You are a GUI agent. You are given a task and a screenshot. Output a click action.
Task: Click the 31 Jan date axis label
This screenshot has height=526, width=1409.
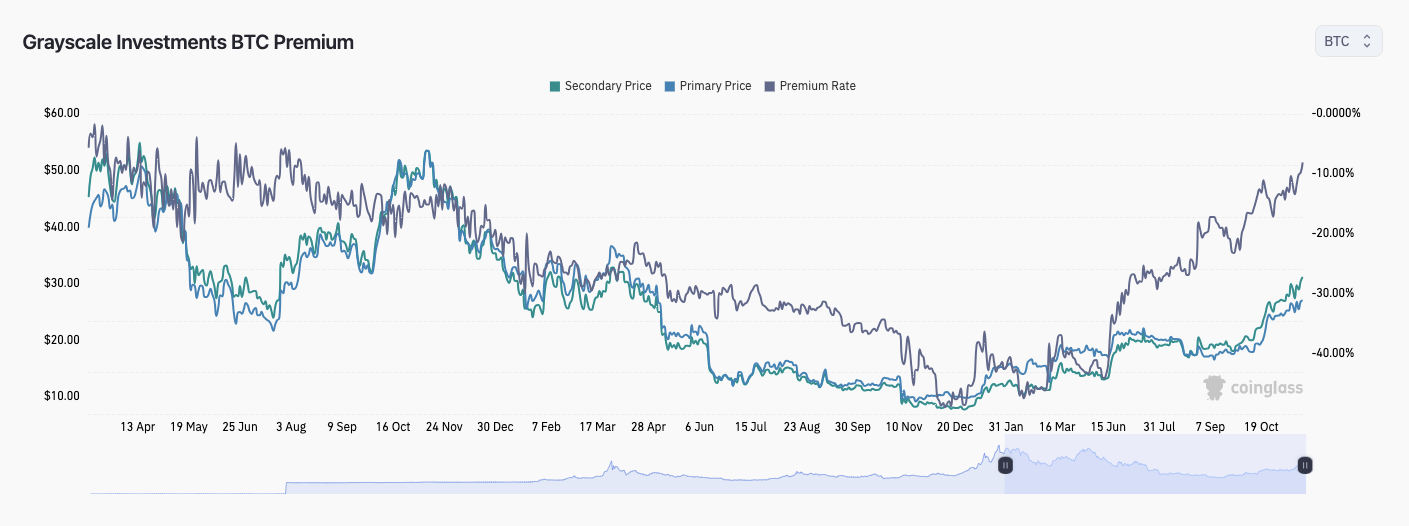(x=1007, y=427)
